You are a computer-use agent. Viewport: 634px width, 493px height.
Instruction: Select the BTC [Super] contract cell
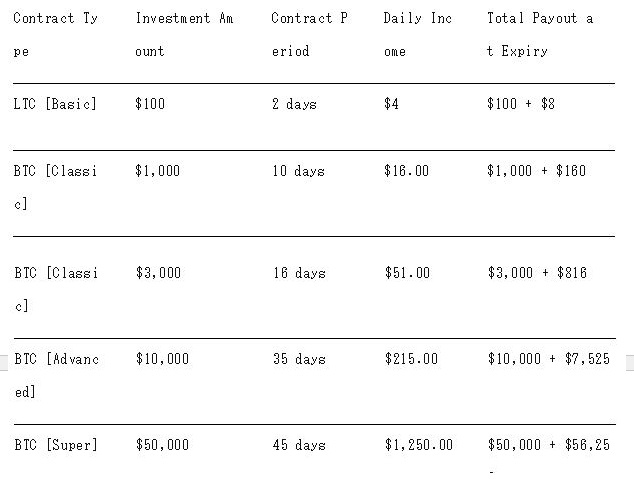point(56,445)
